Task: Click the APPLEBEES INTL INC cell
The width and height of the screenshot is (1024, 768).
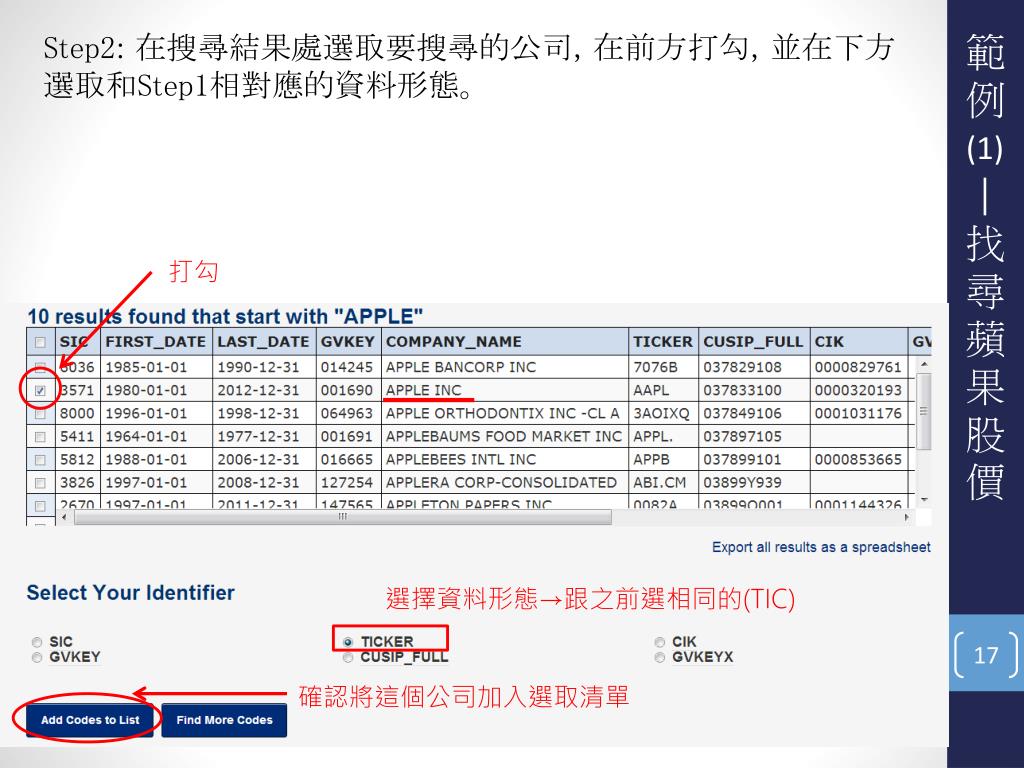Action: coord(505,460)
